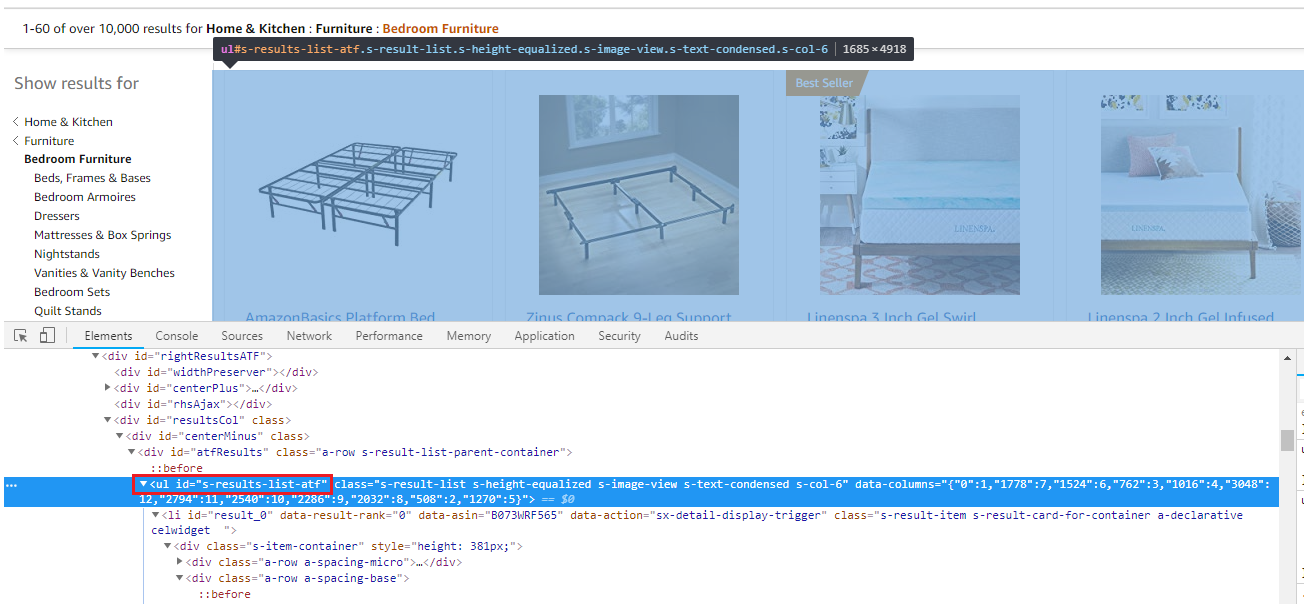Expand the a-row a-spacing-micro div

[x=180, y=562]
